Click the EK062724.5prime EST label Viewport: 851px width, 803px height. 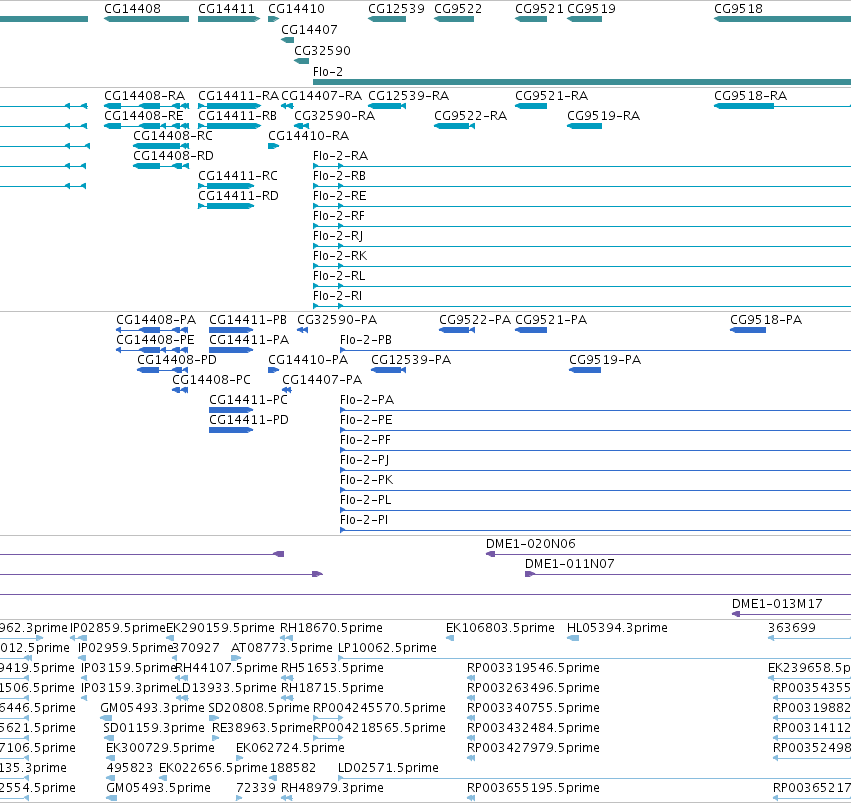290,748
